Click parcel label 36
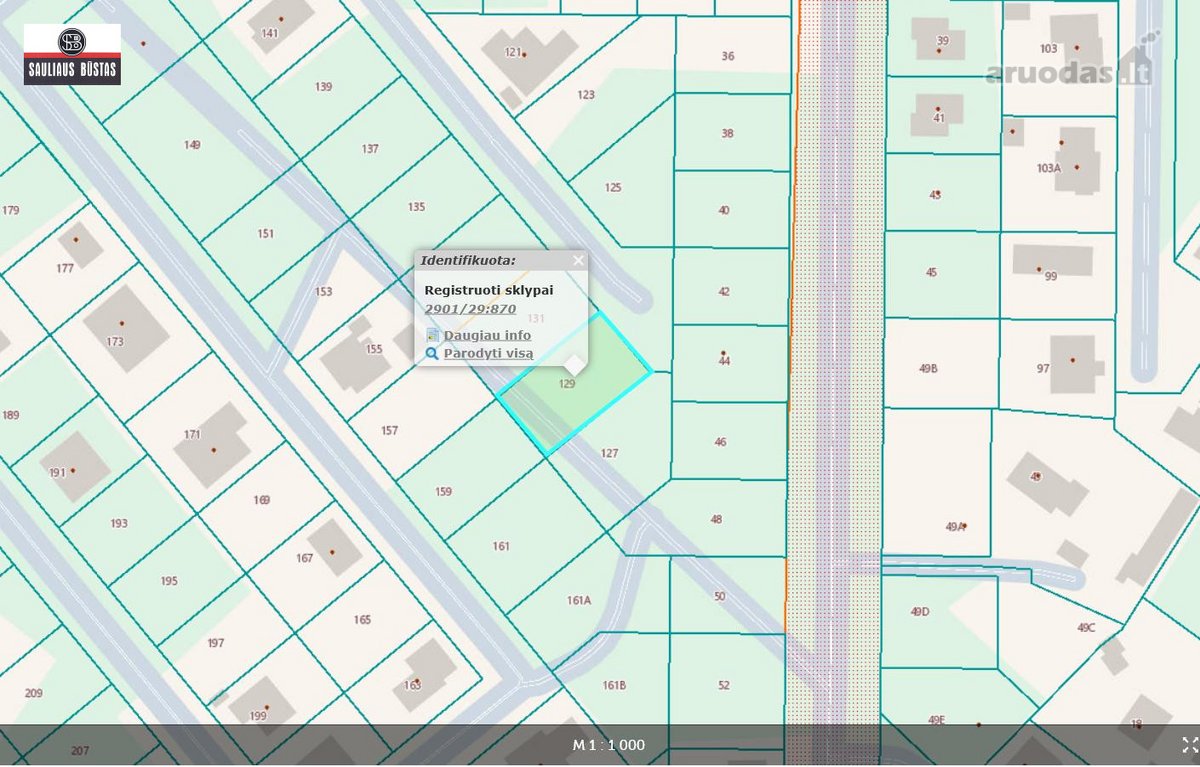 (x=728, y=56)
